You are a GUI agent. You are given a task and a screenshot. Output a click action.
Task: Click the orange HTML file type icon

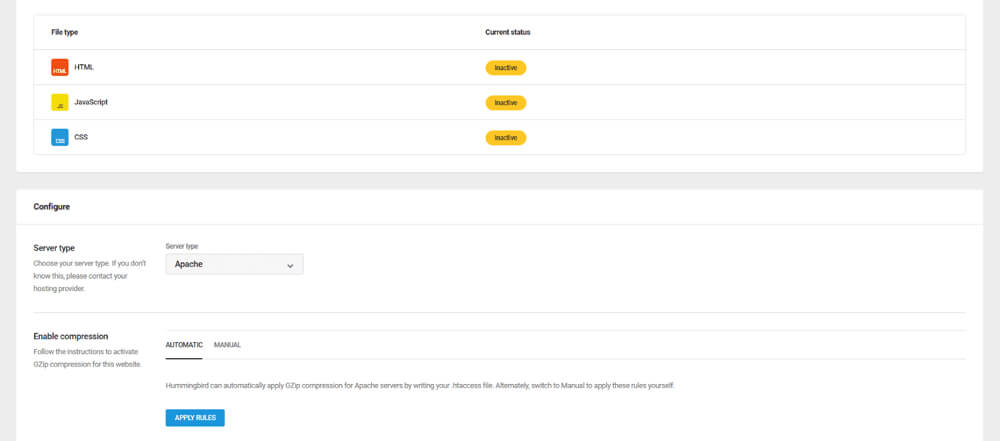(59, 68)
